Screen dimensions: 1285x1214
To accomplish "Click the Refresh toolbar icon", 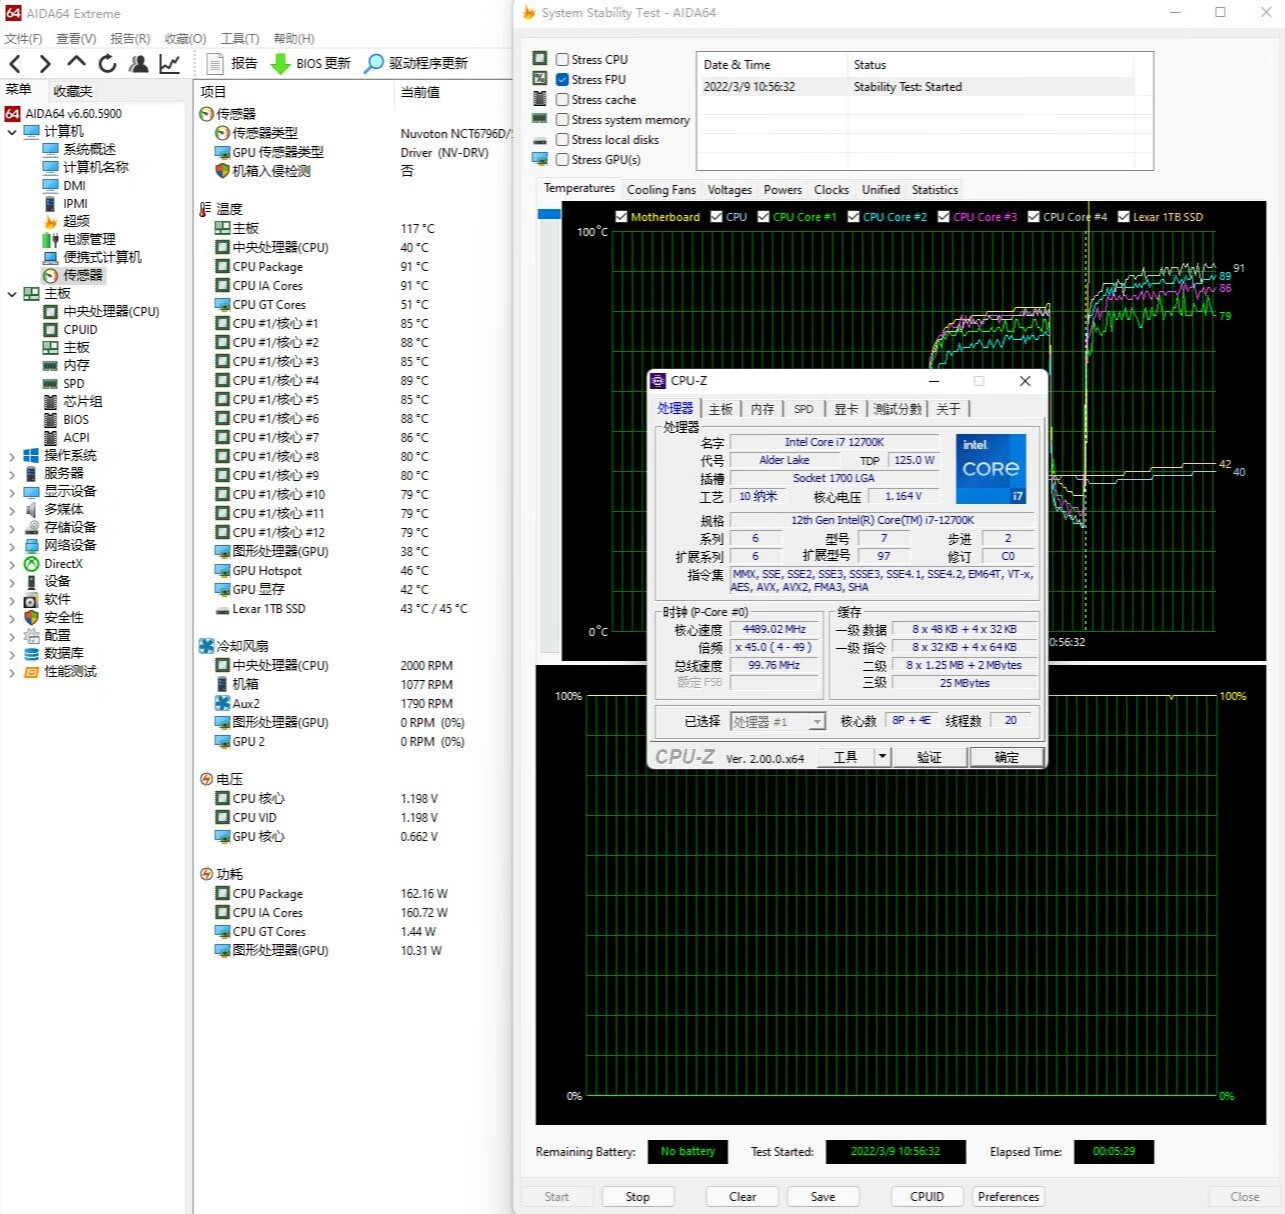I will [x=107, y=64].
